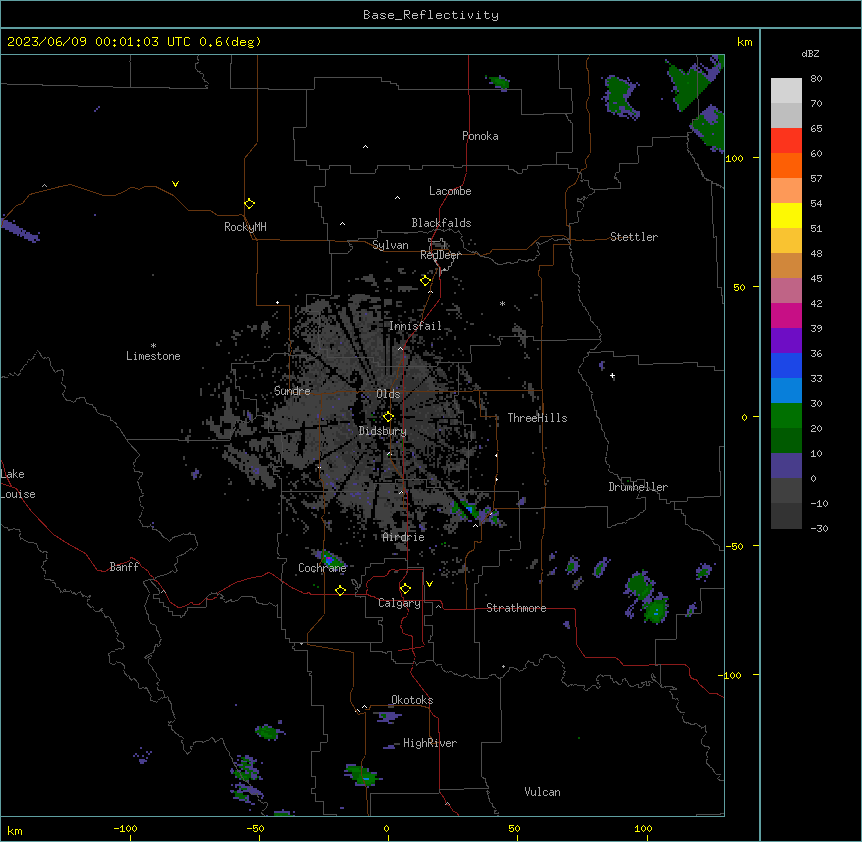Click the Didsbury city label

click(x=383, y=431)
